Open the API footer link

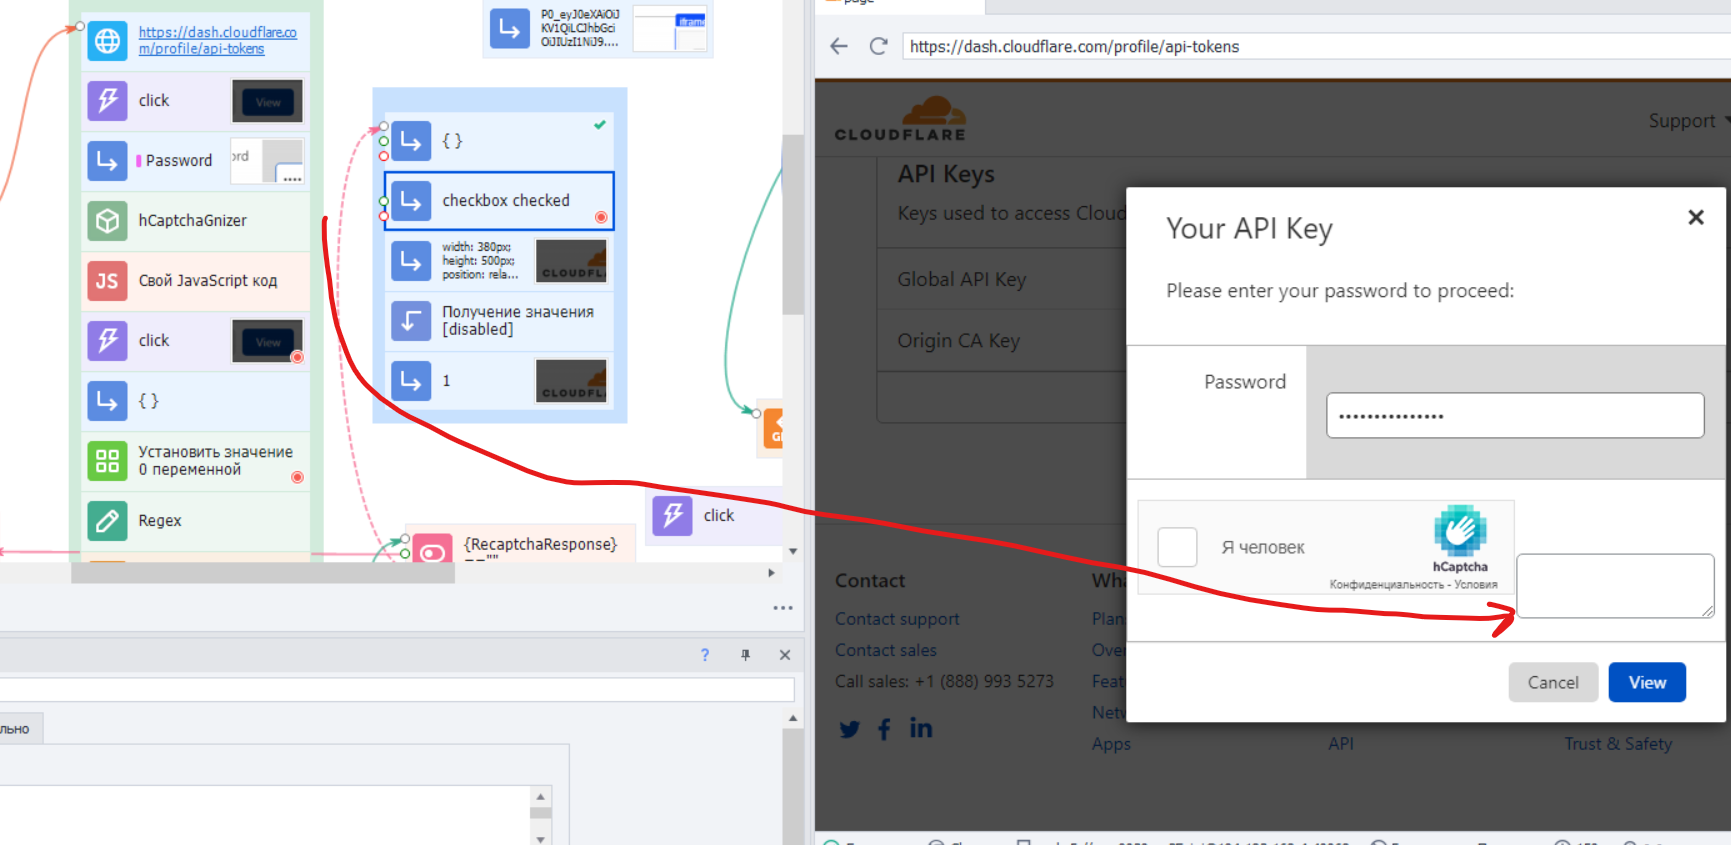tap(1341, 743)
